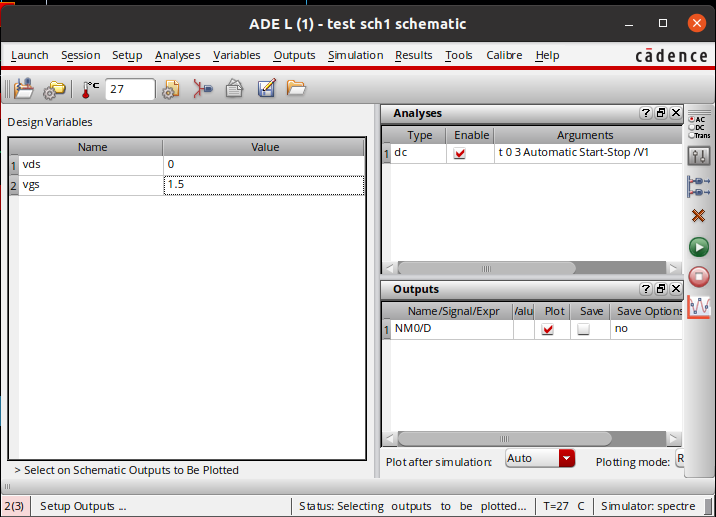Select the dc analysis type cell
The image size is (716, 517).
[419, 153]
